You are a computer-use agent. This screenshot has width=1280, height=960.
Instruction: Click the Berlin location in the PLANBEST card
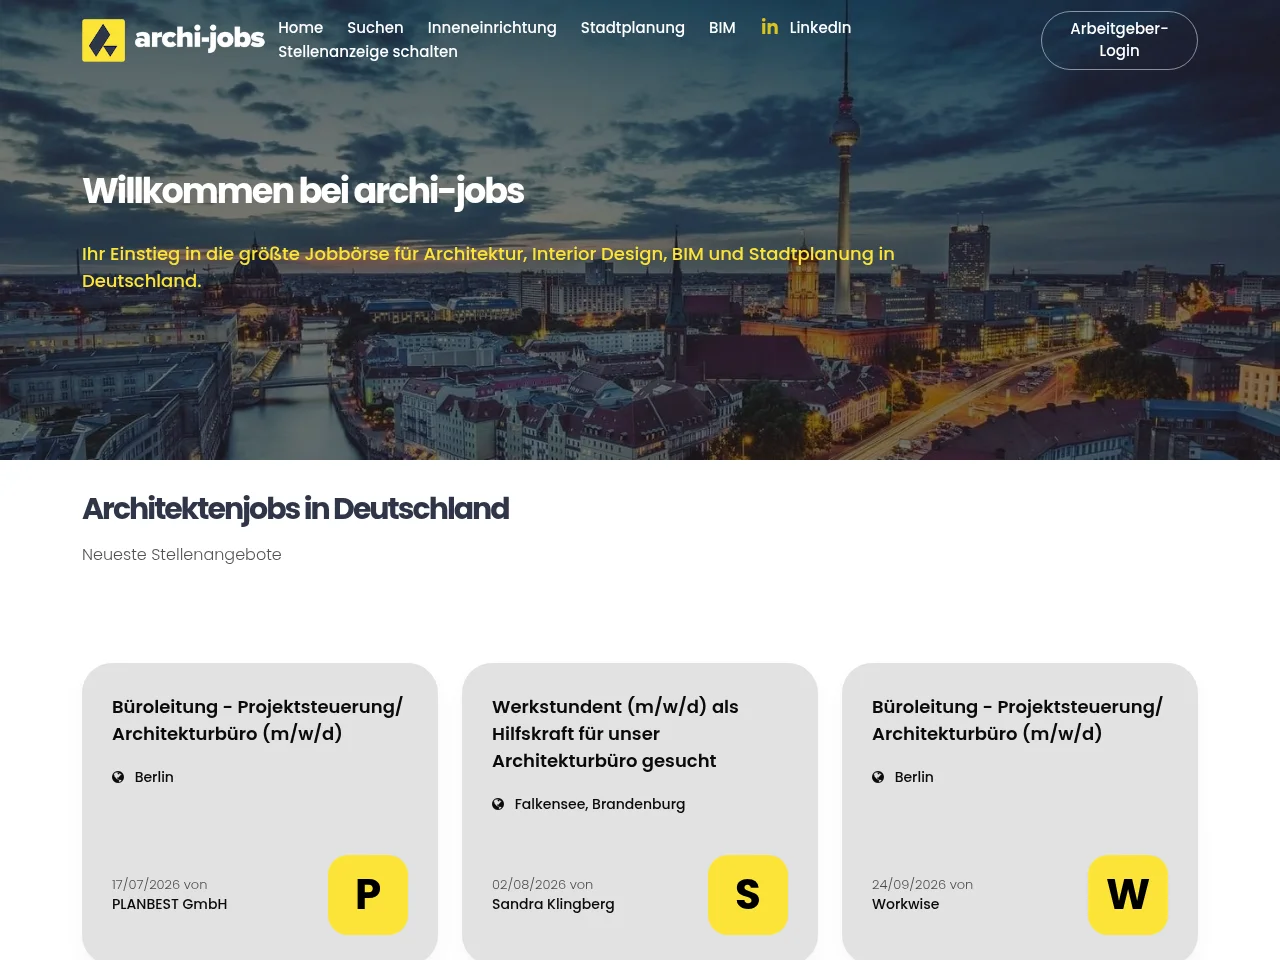click(x=154, y=777)
